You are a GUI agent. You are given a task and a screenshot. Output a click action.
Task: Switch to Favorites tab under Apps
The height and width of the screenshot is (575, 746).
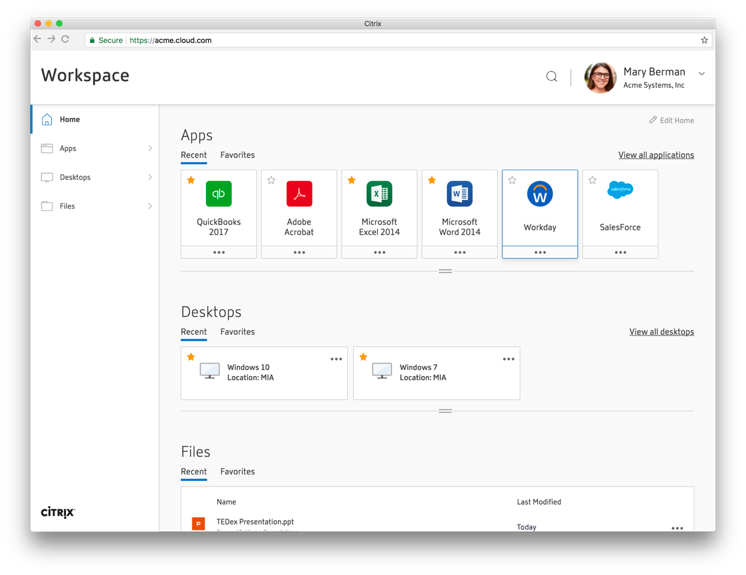[237, 155]
